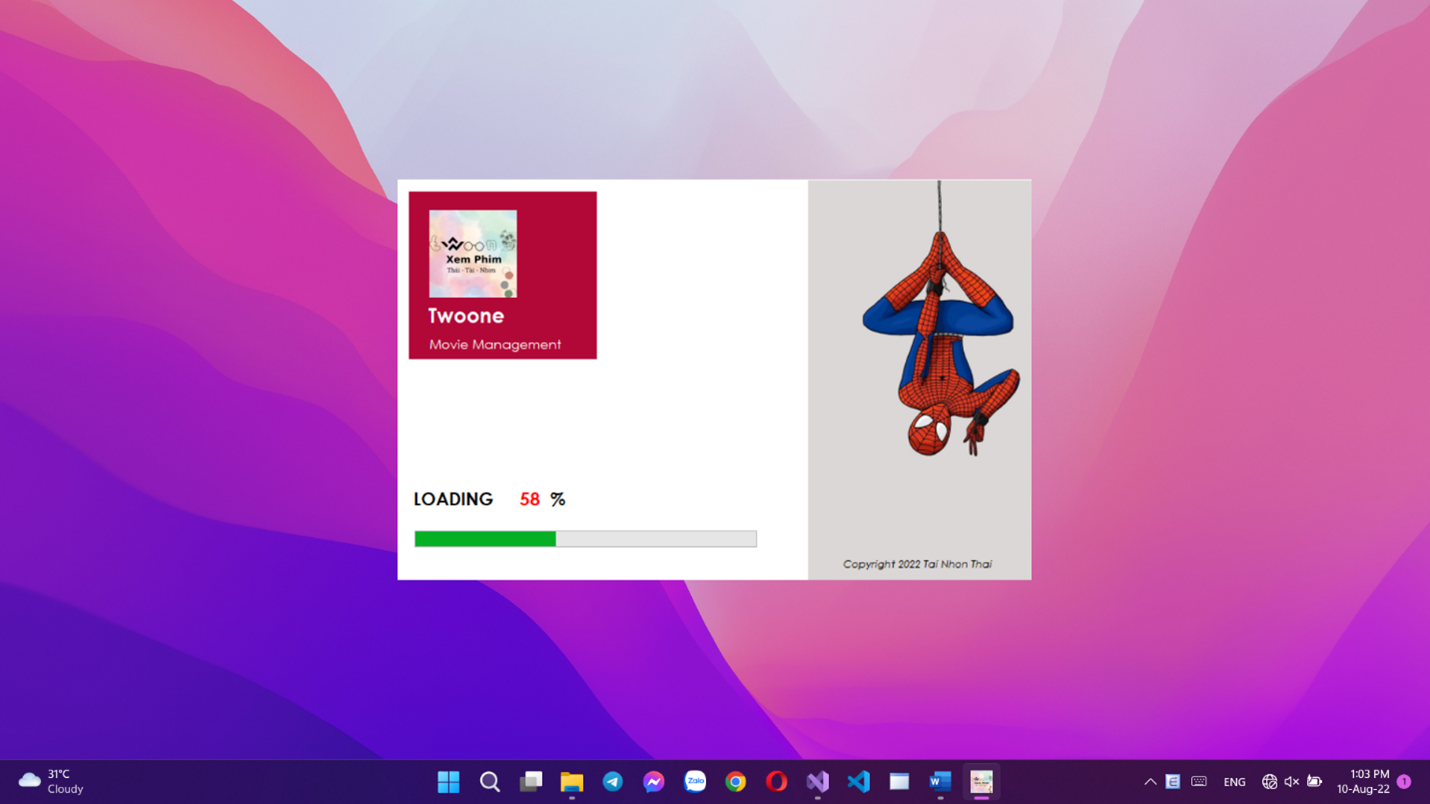Viewport: 1430px width, 804px height.
Task: Click the blue E tray icon
Action: point(1173,782)
